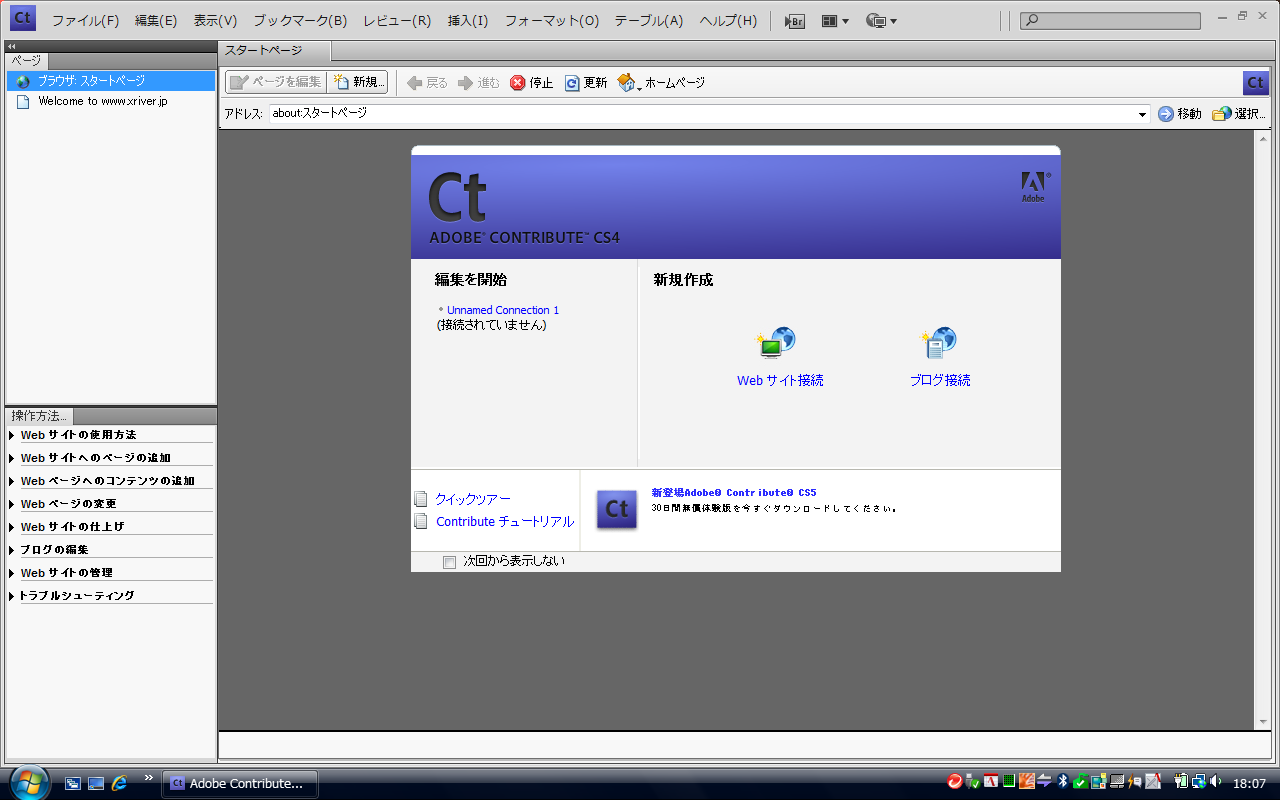Open the Unnamed Connection 1 link

click(x=503, y=310)
